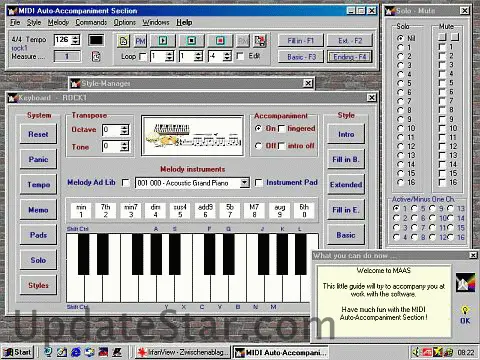Select Active/Minus One channel 16
Viewport: 480px width, 360px height.
pos(451,237)
